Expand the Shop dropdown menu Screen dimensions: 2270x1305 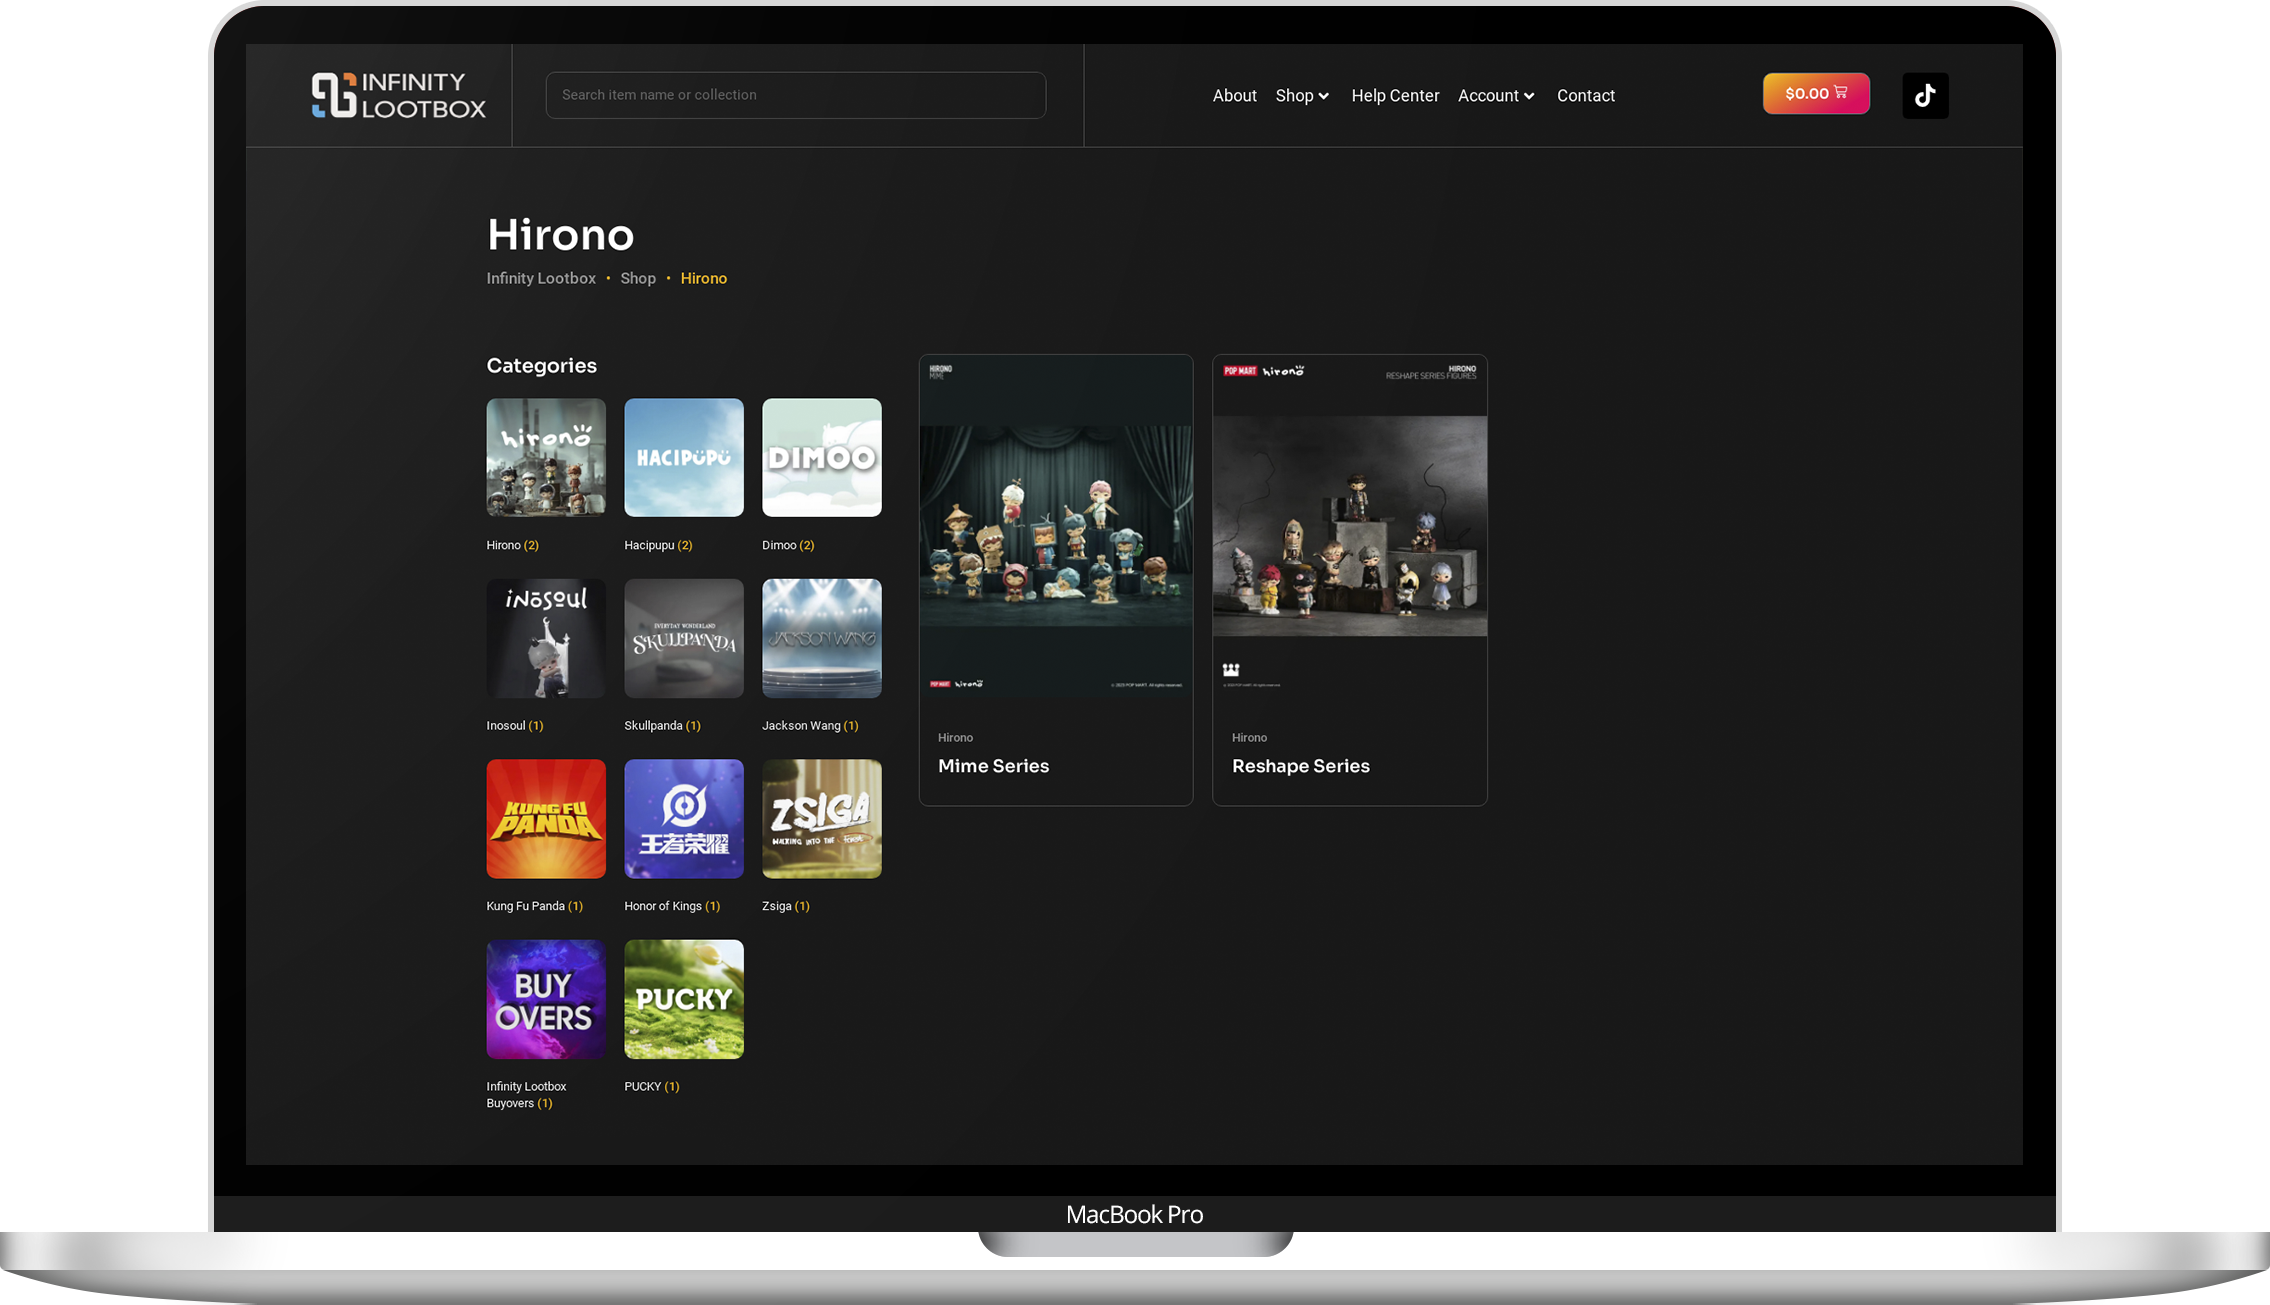1302,96
